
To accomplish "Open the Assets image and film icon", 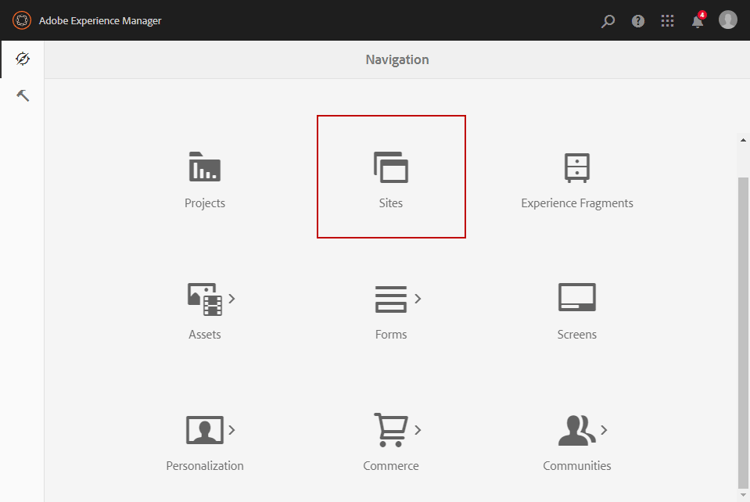I will (x=205, y=299).
